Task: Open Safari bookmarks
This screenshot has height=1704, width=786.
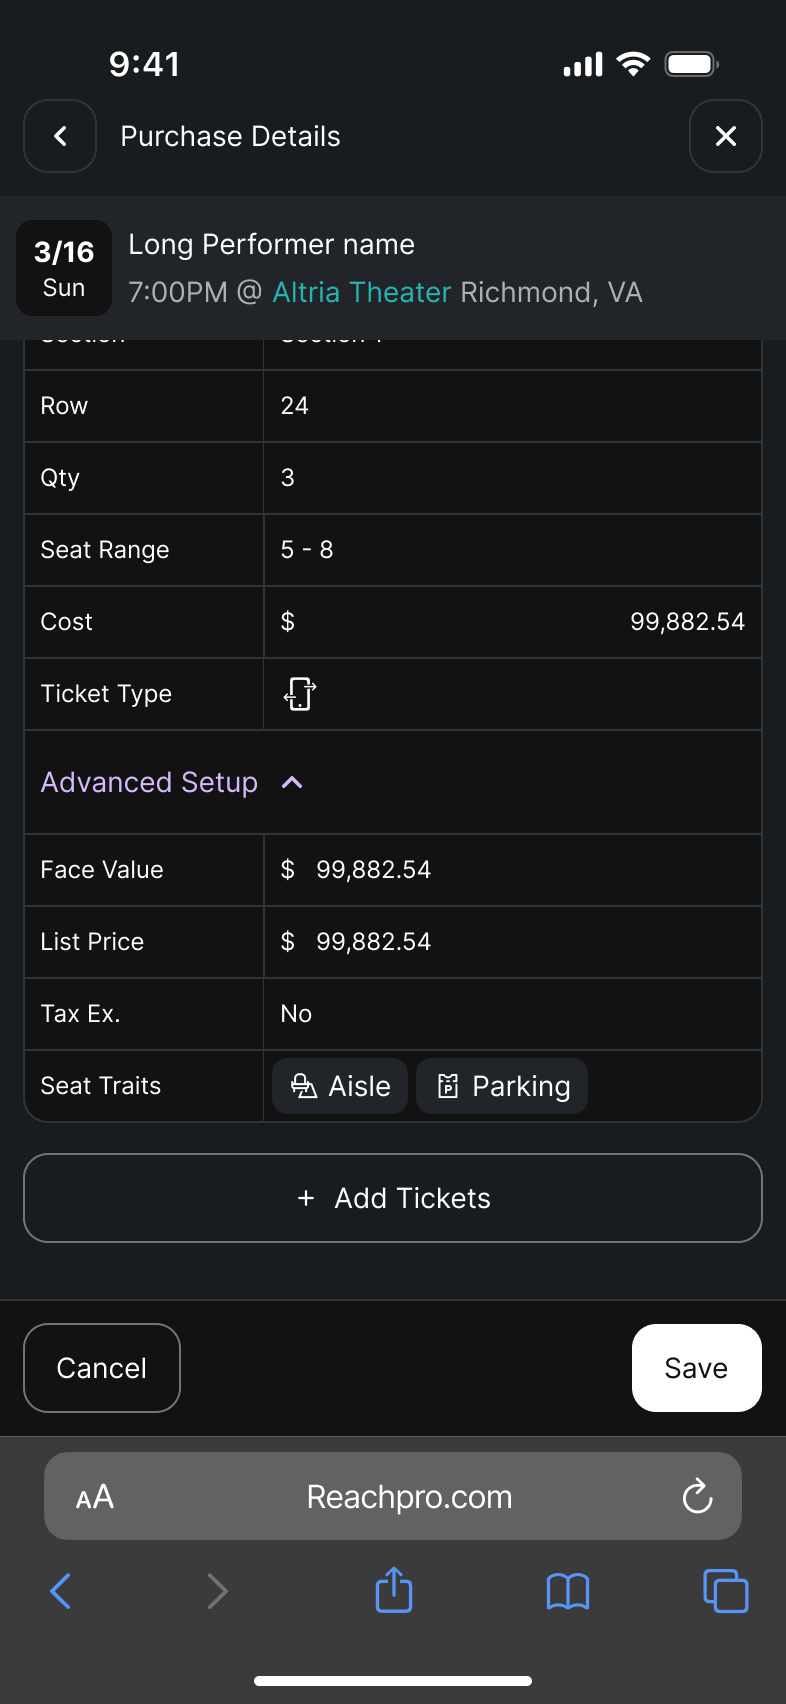Action: (x=568, y=1590)
